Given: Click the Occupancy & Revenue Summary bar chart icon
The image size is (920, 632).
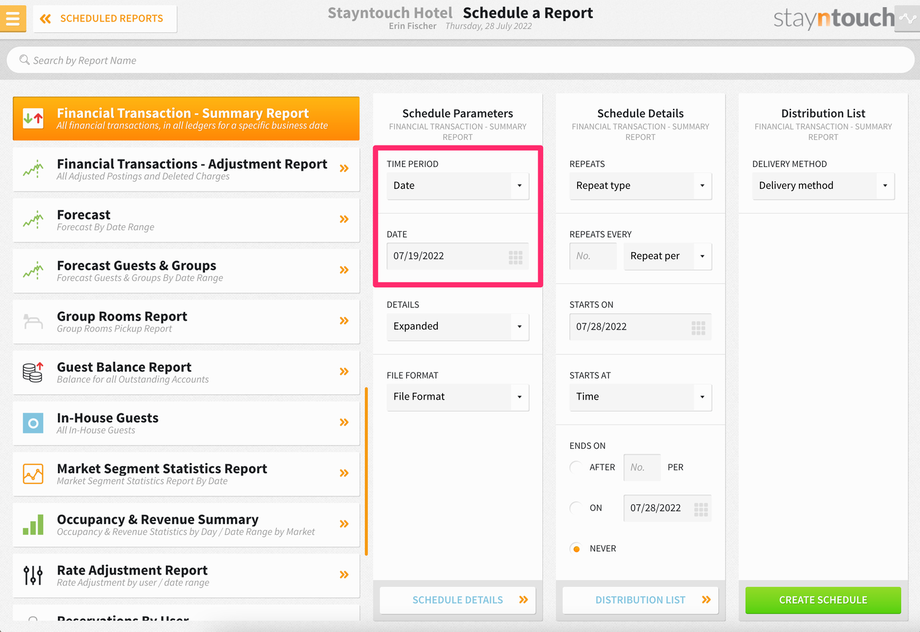Looking at the screenshot, I should [x=33, y=524].
